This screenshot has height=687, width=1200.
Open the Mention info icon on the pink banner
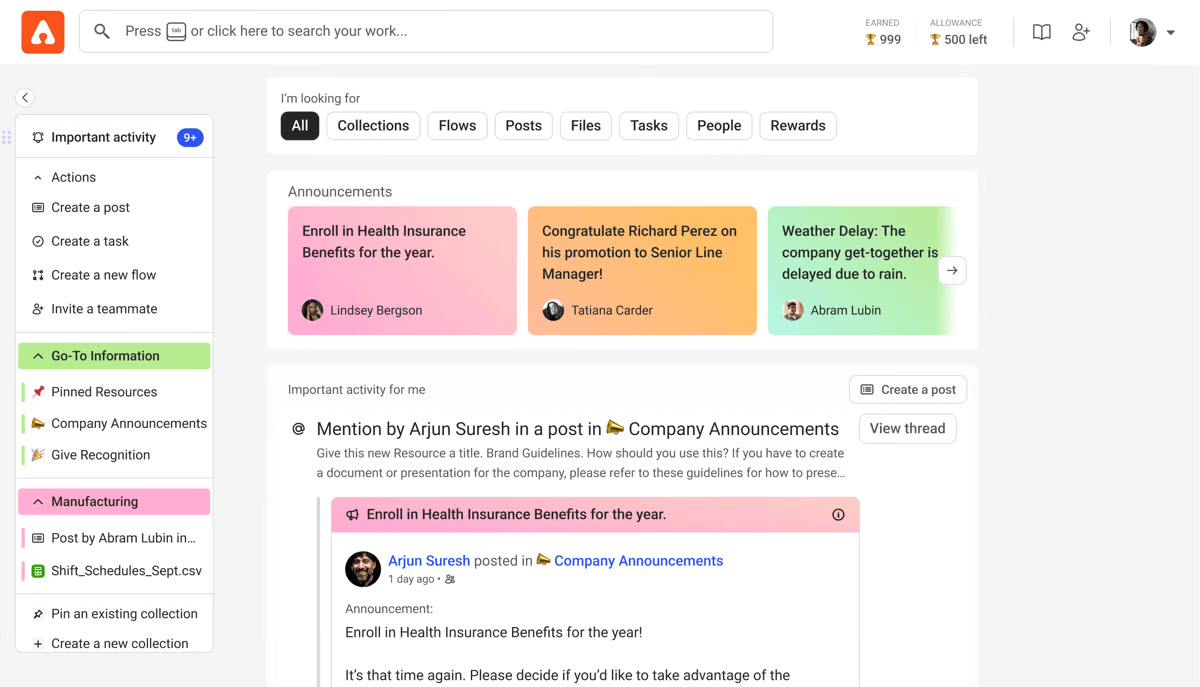tap(838, 514)
